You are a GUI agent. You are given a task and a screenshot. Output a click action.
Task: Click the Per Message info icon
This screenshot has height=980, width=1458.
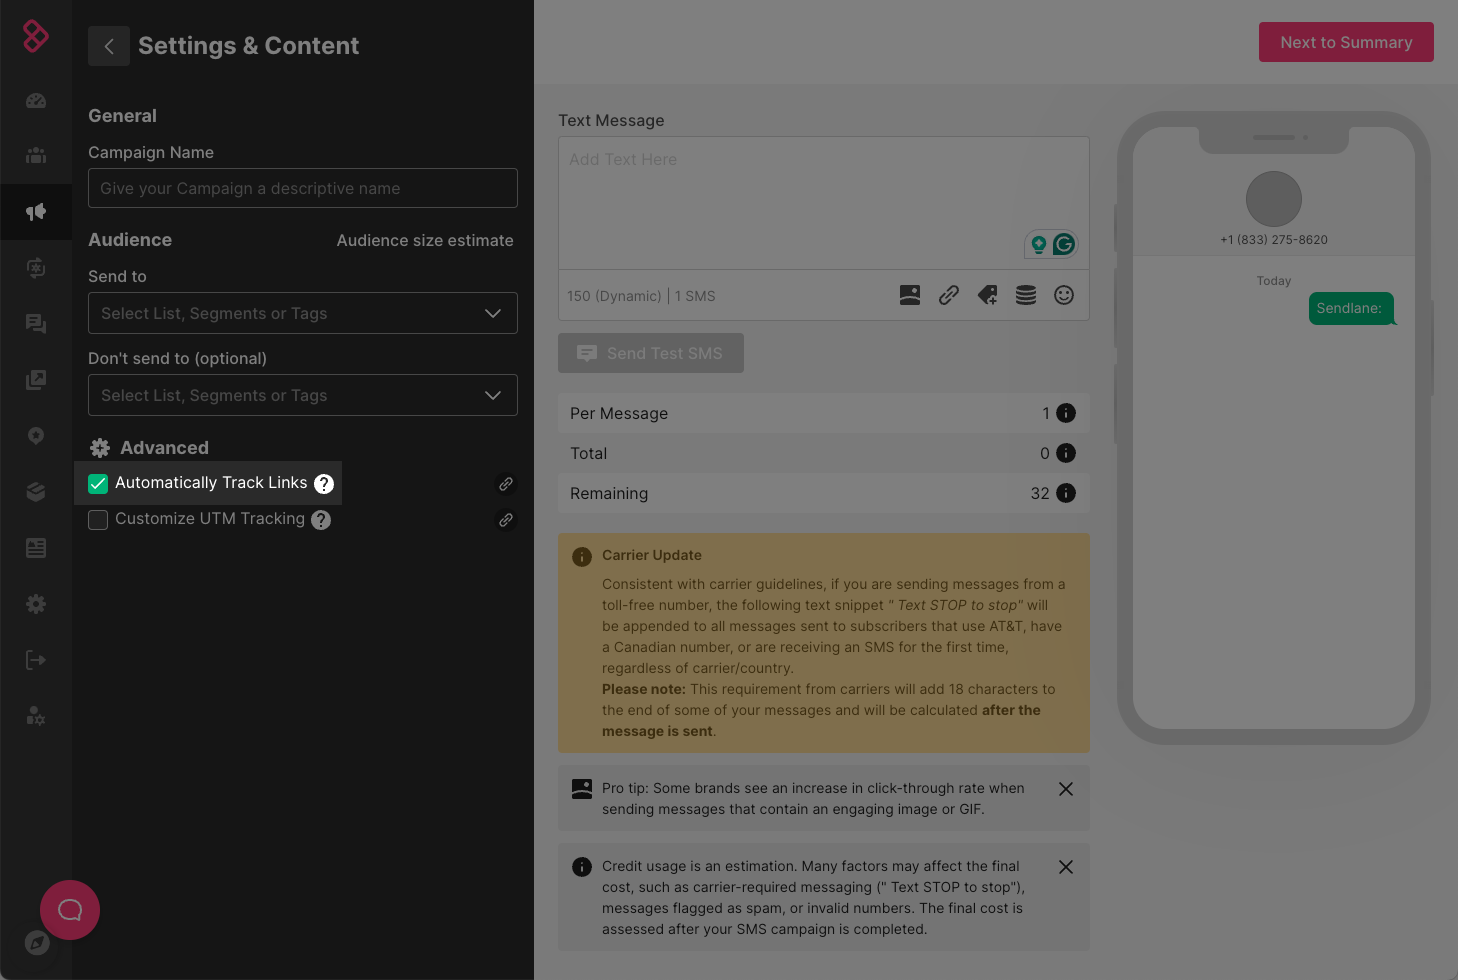pos(1066,413)
